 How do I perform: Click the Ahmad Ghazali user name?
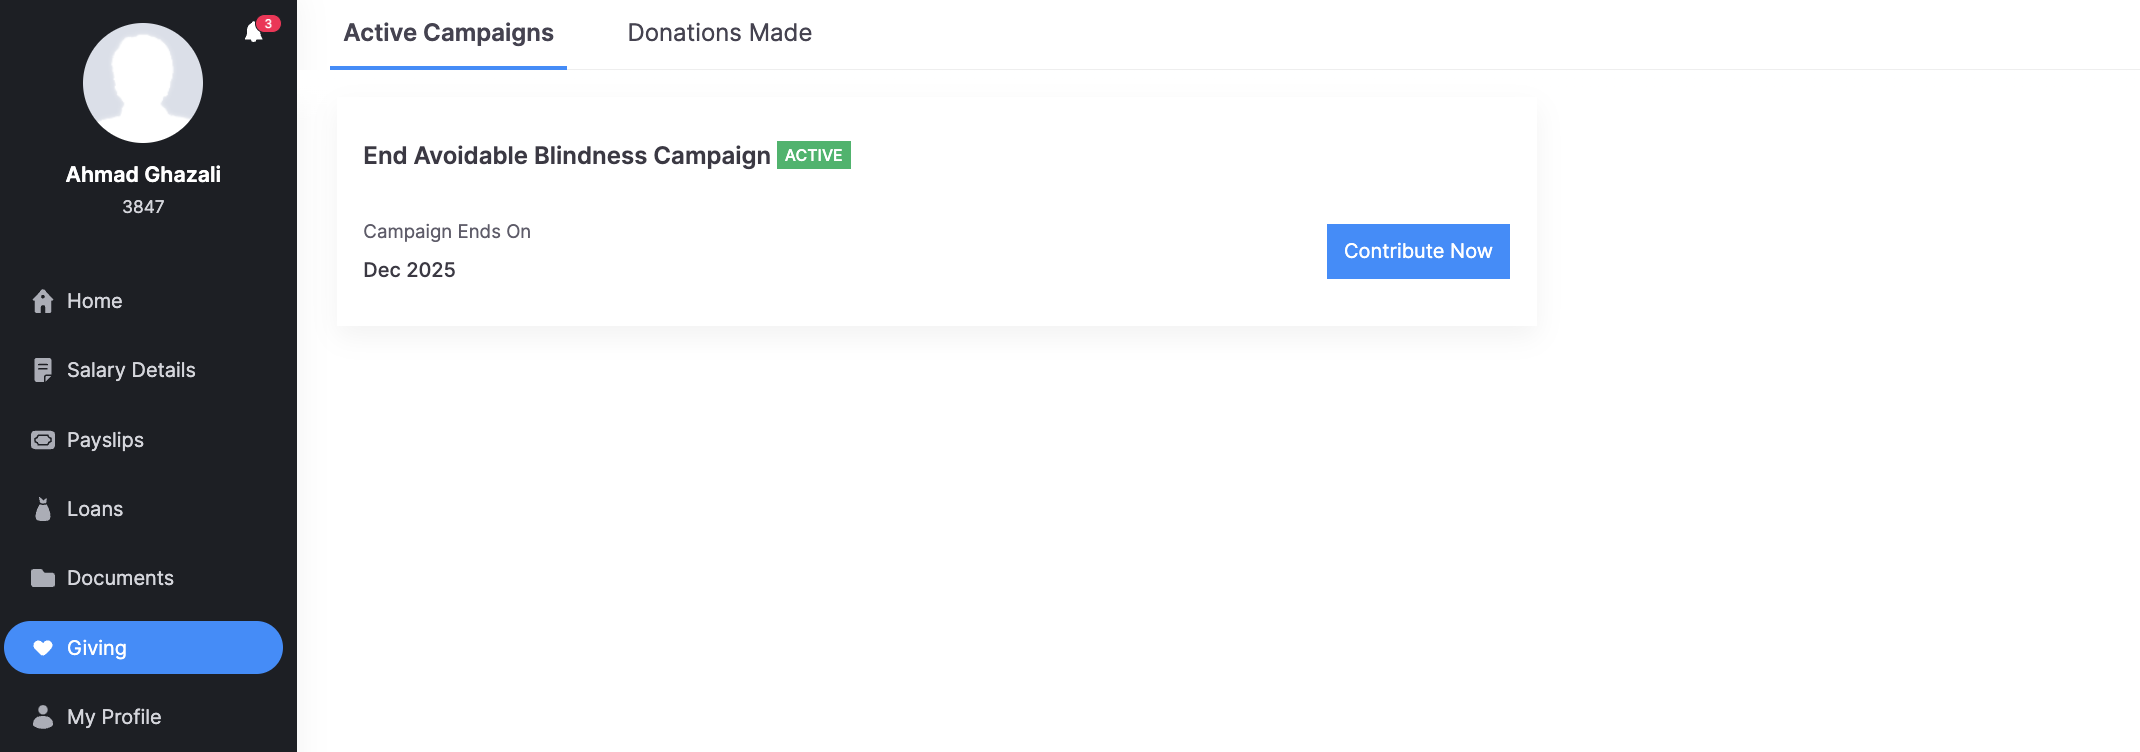pos(143,175)
